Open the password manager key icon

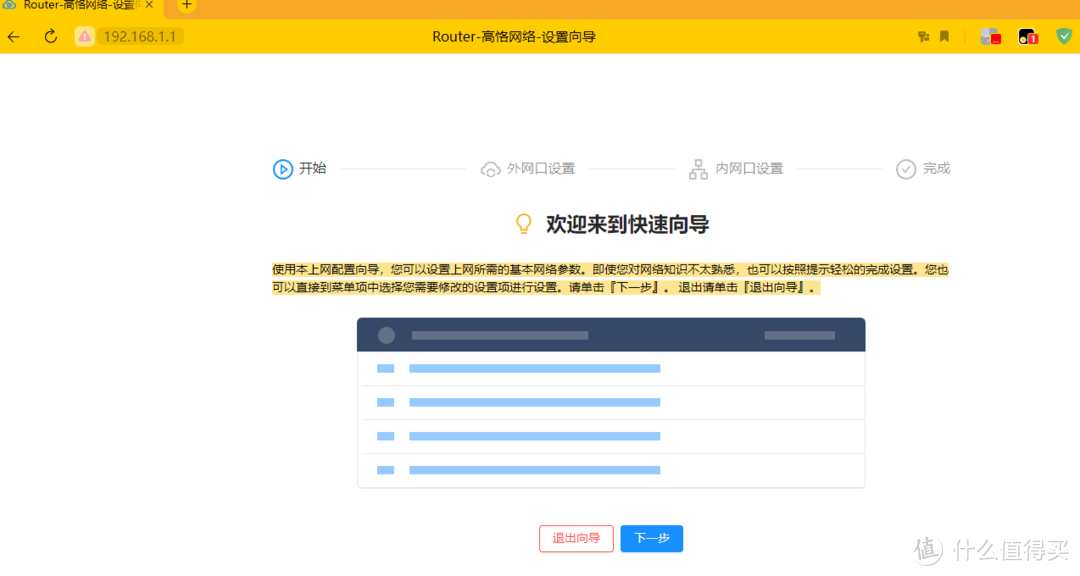click(922, 36)
